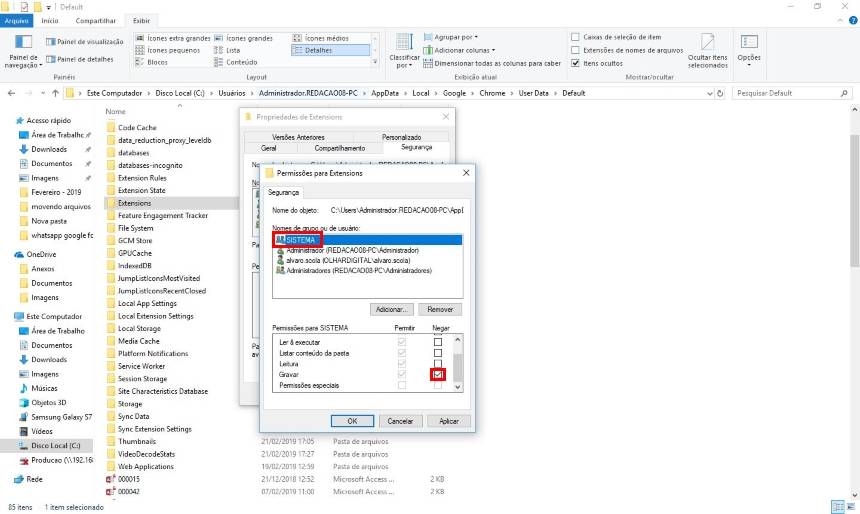Check Negar for Listar conteúdo da pasta
860x514 pixels.
click(x=438, y=353)
